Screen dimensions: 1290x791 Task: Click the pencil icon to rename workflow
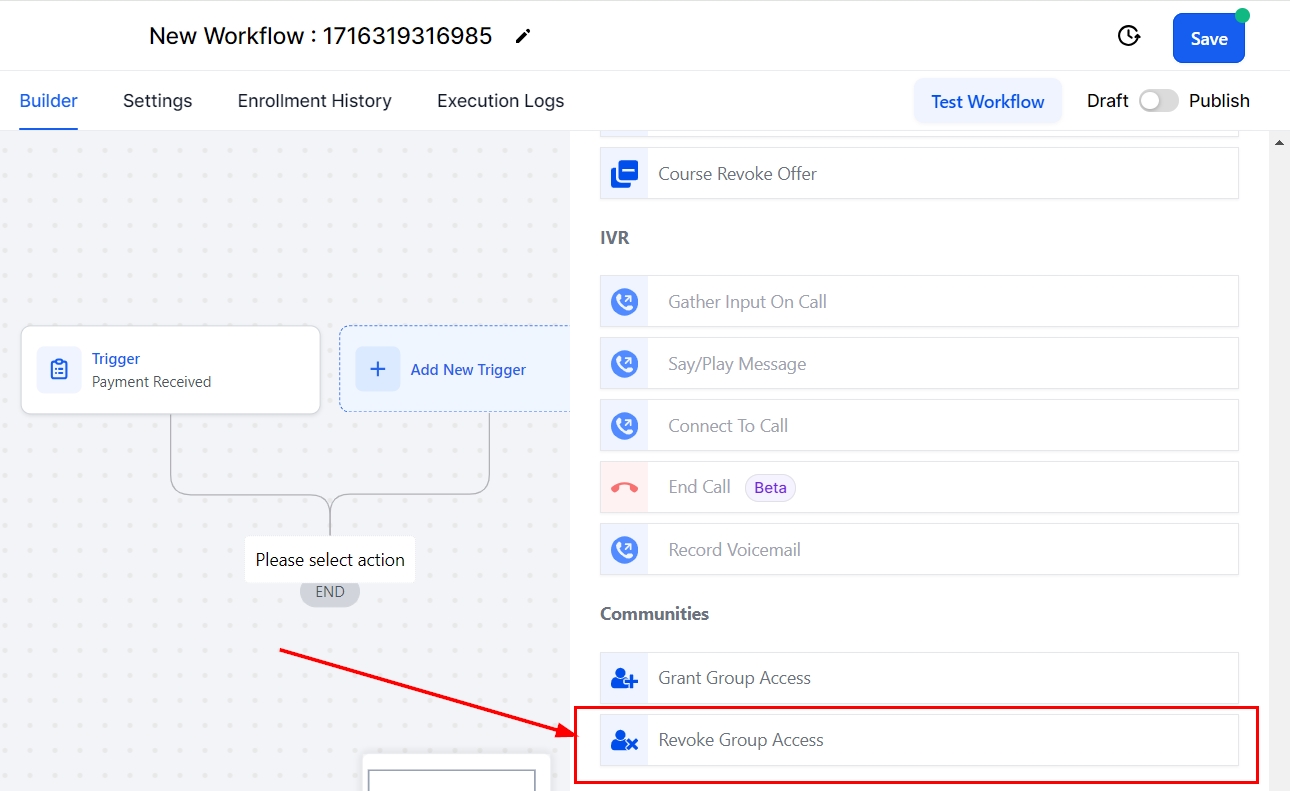pyautogui.click(x=523, y=37)
